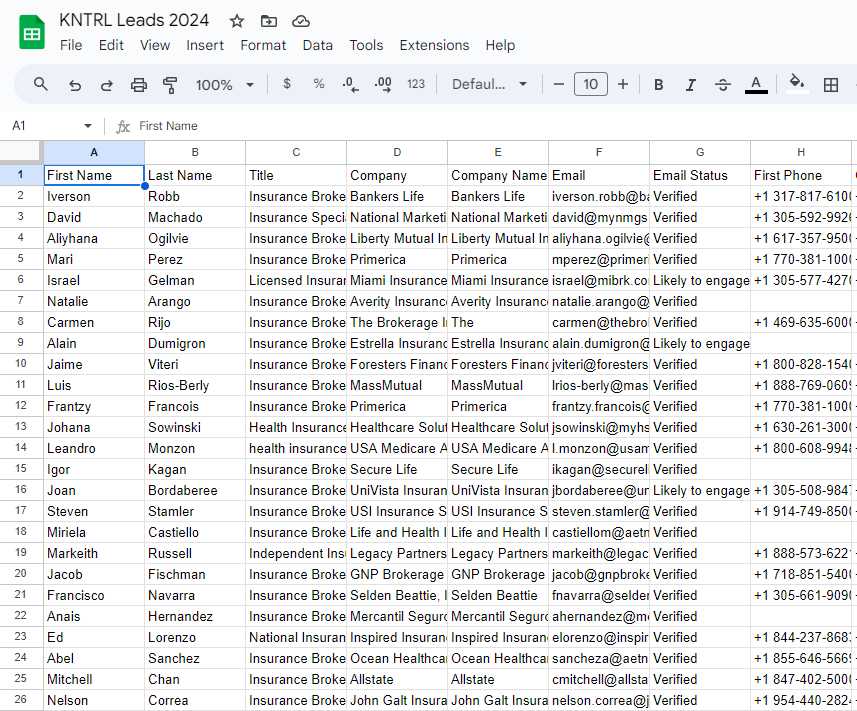Select email cell steven.stamler@

pos(599,512)
